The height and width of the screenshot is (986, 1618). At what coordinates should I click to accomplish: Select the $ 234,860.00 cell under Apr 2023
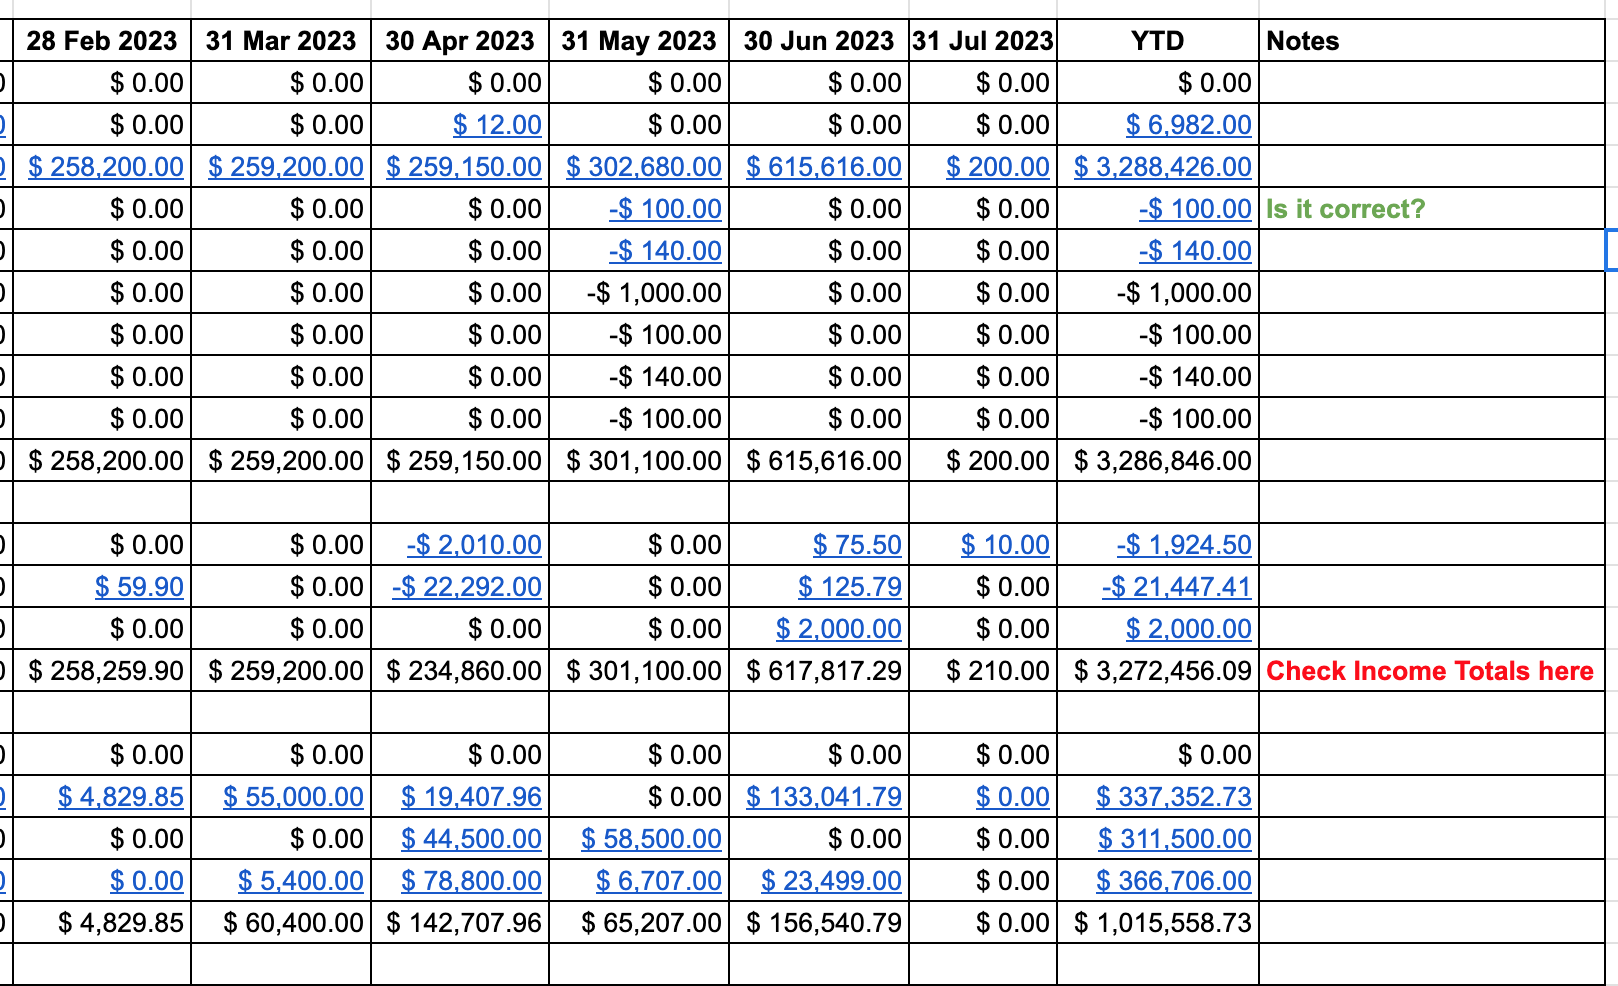pyautogui.click(x=460, y=671)
